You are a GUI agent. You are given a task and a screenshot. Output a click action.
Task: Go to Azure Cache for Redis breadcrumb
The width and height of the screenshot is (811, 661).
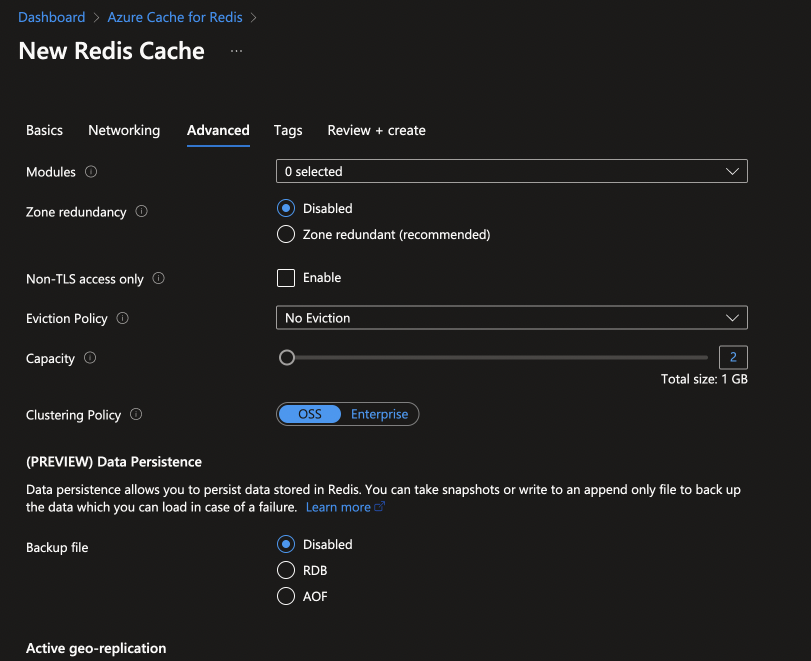pos(175,17)
